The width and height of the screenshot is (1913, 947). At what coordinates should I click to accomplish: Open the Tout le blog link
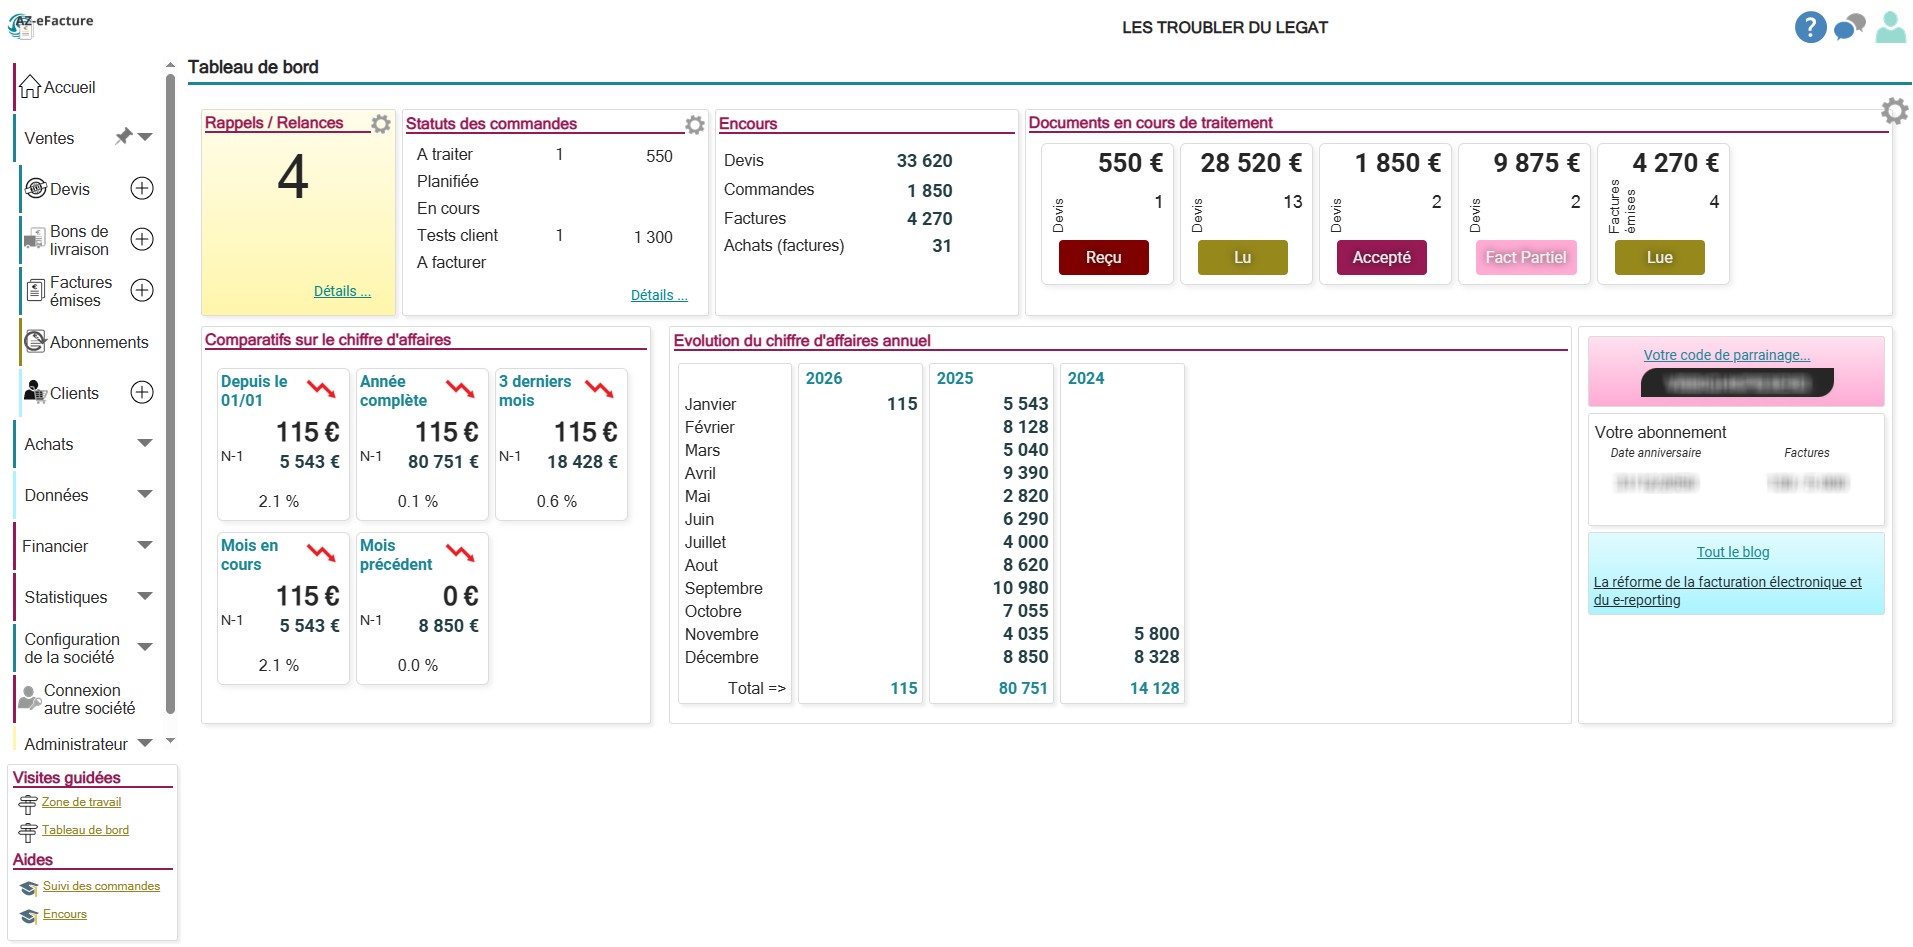tap(1732, 552)
